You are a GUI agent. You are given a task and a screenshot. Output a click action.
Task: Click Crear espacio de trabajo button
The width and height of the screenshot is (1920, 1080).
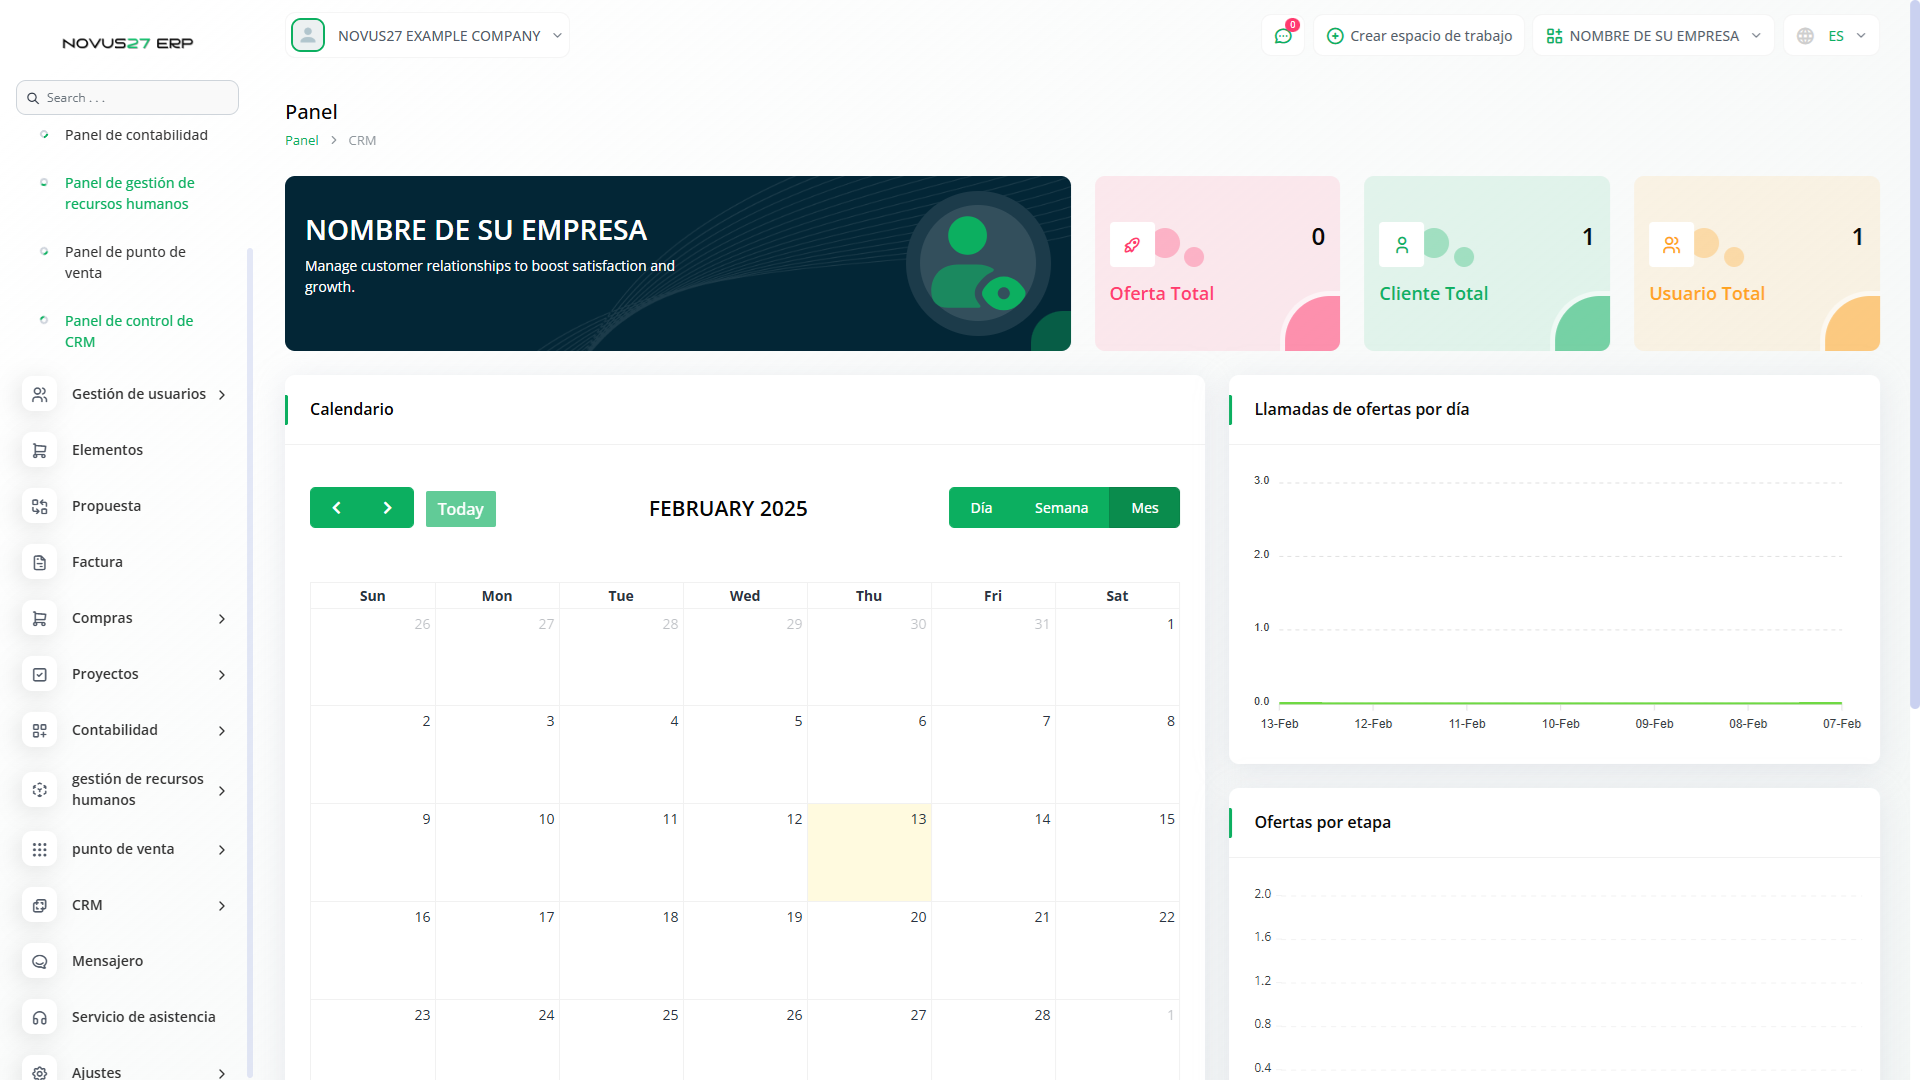[x=1419, y=36]
